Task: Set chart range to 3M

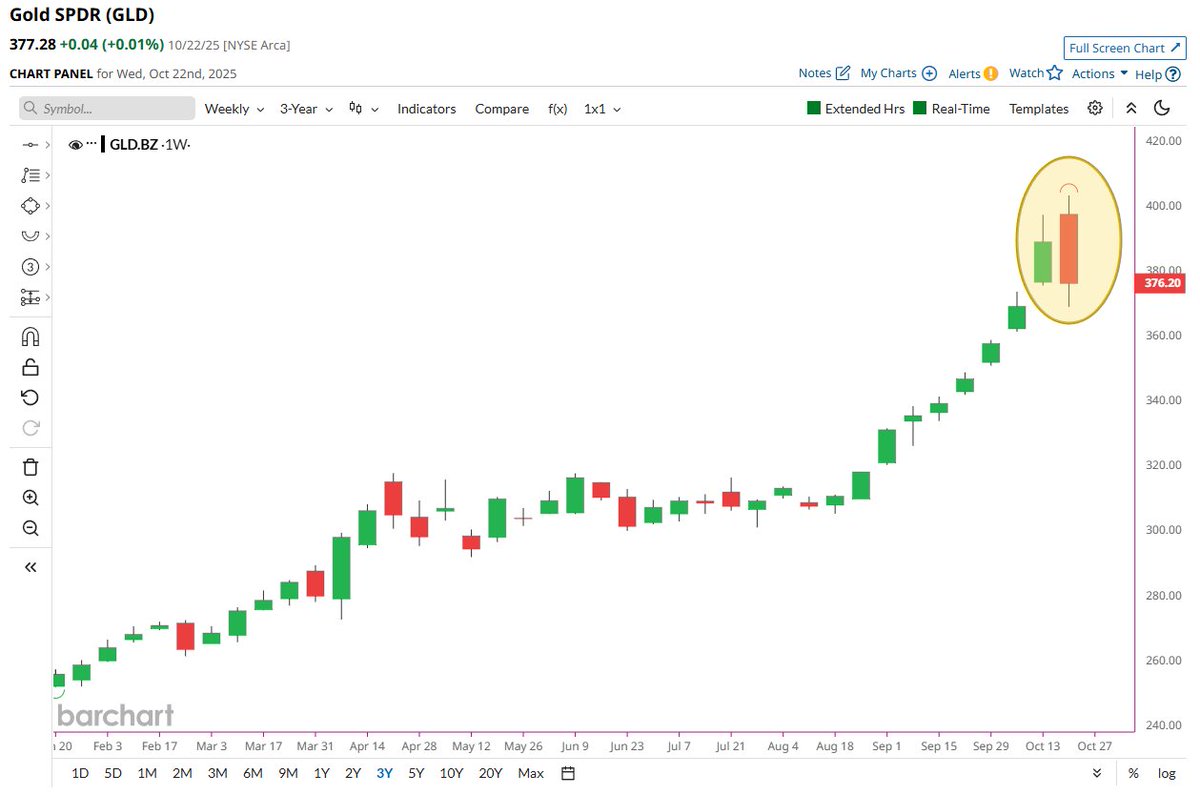Action: pyautogui.click(x=217, y=773)
